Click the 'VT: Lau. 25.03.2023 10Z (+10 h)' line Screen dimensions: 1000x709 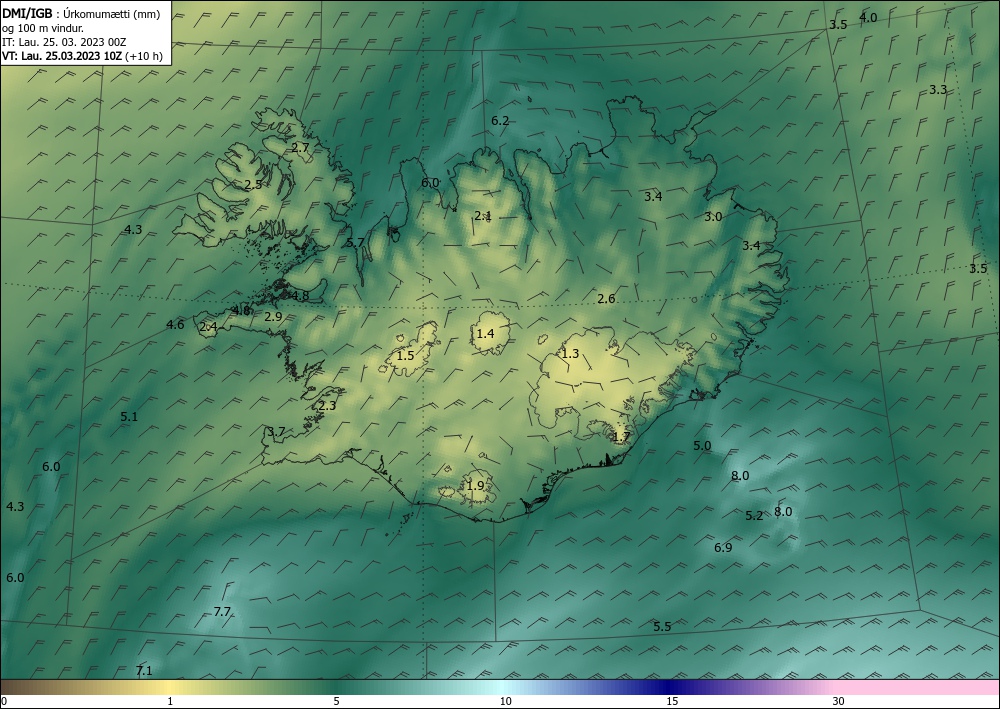pyautogui.click(x=82, y=56)
